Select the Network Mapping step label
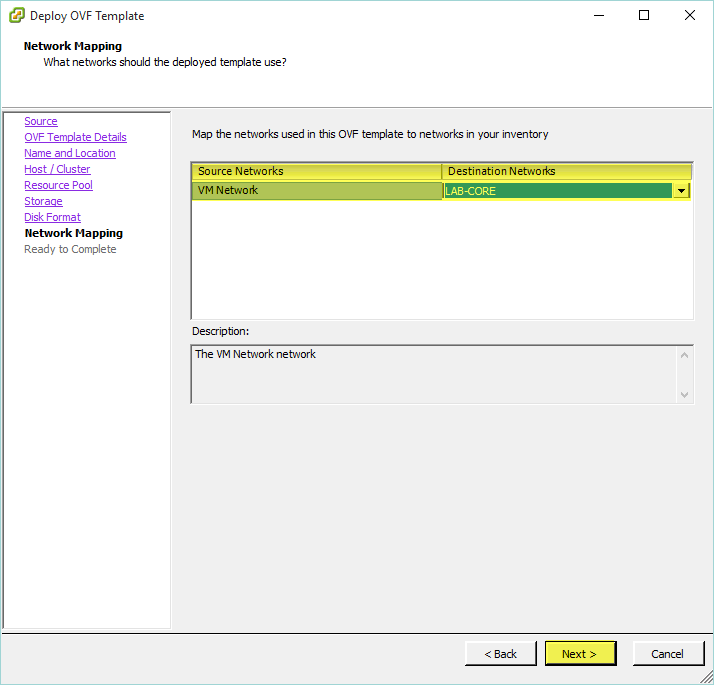 (x=74, y=233)
